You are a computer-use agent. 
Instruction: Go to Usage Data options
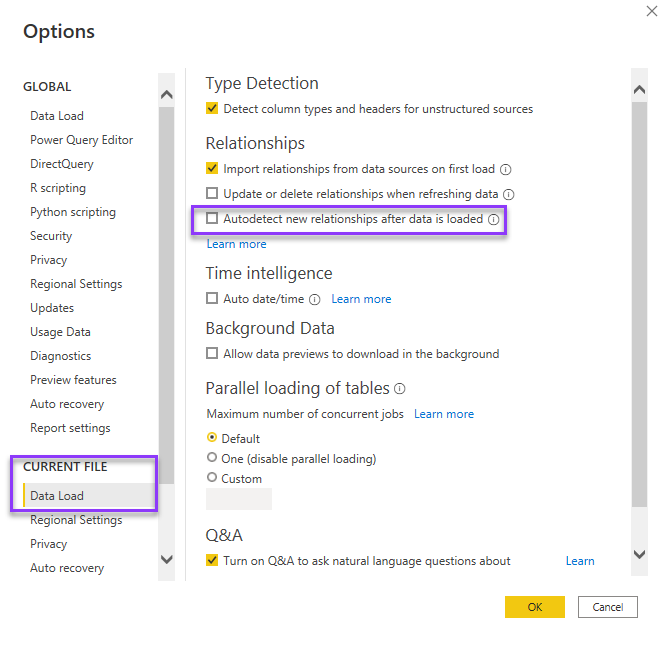pos(60,332)
